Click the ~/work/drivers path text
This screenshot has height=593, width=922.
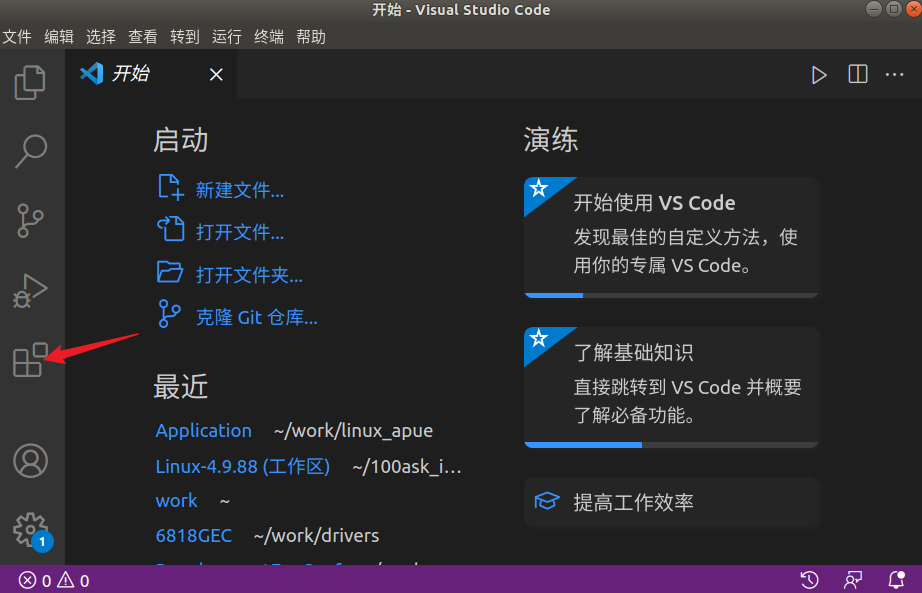pyautogui.click(x=316, y=535)
